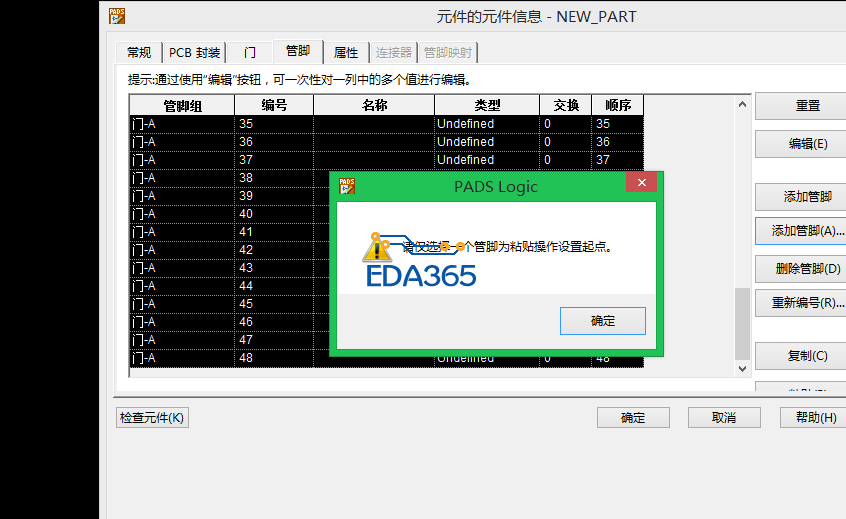846x519 pixels.
Task: Click the Undefined type cell in row 36
Action: (487, 142)
